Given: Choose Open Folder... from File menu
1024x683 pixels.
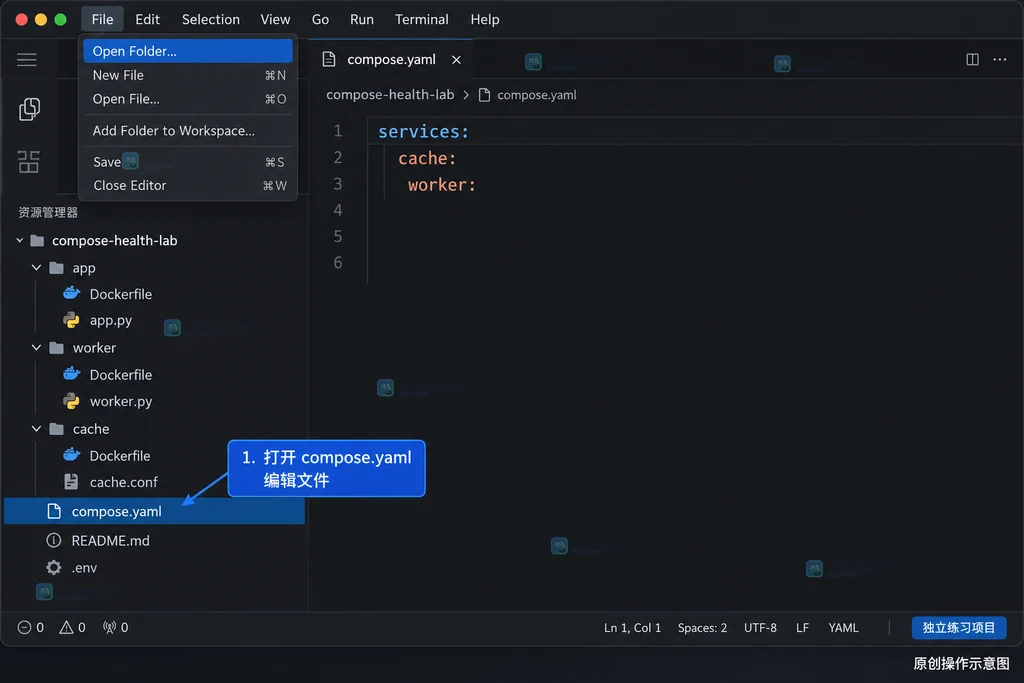Looking at the screenshot, I should point(188,51).
